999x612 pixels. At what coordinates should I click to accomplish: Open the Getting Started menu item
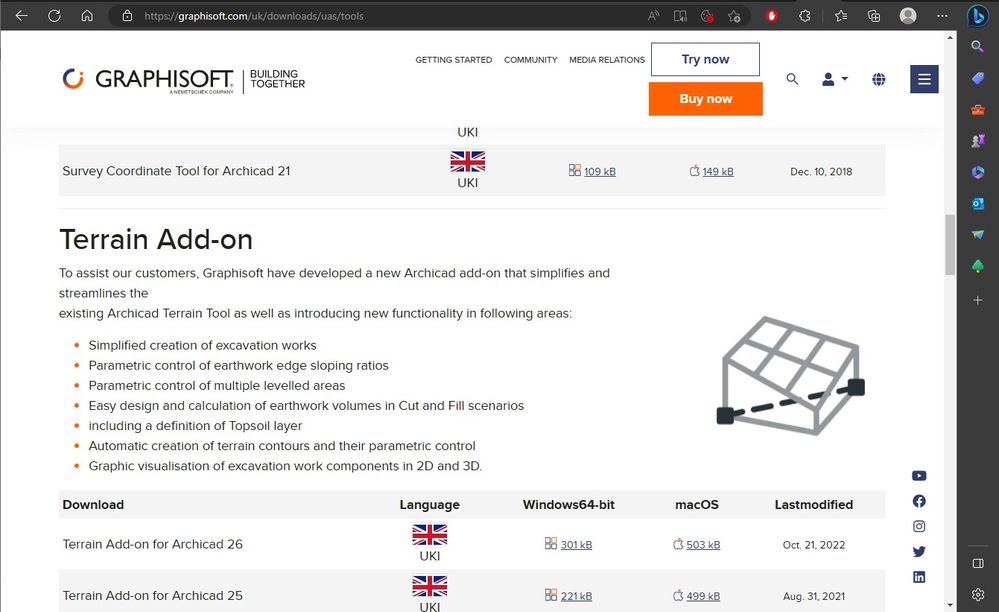pos(454,60)
